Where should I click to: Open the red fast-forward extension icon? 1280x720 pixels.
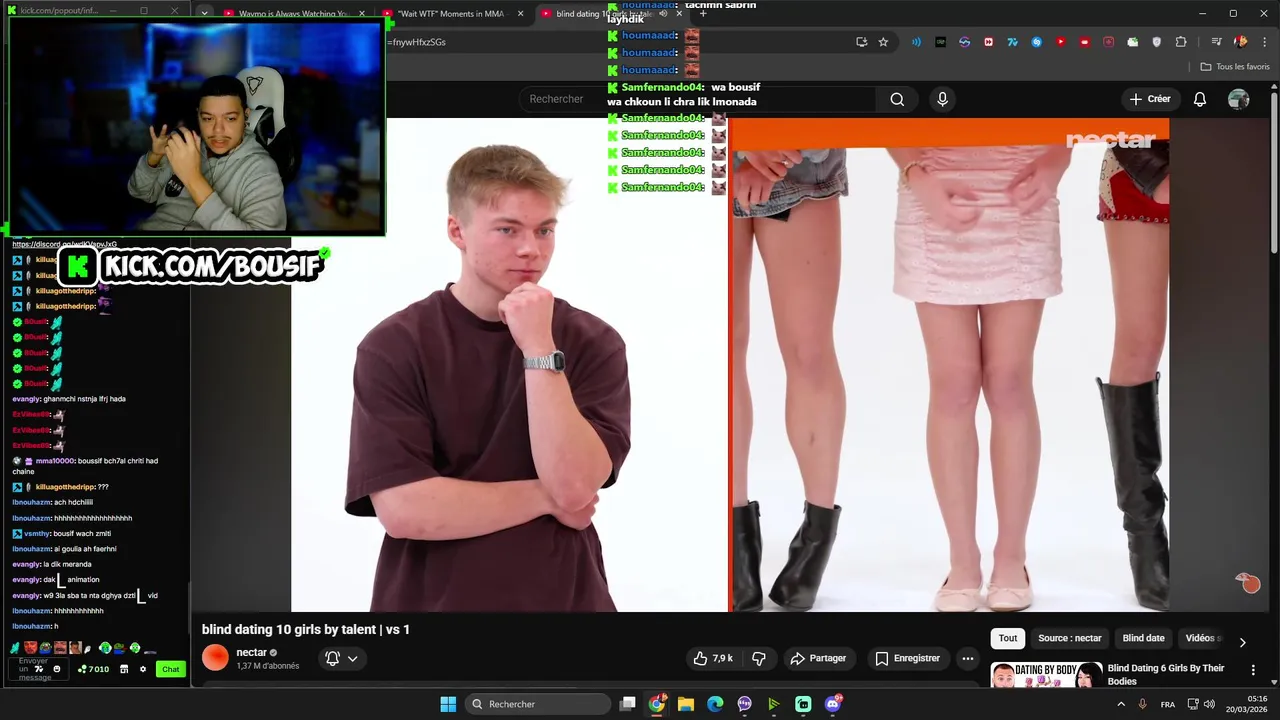(x=988, y=42)
